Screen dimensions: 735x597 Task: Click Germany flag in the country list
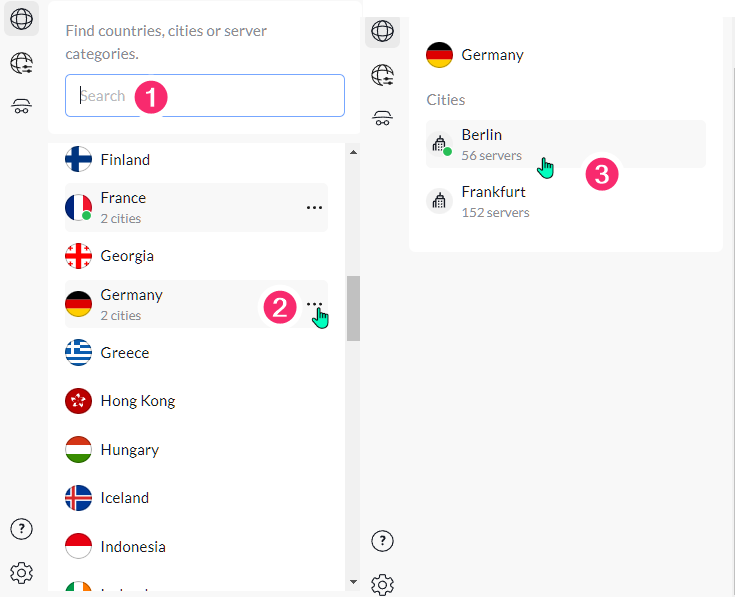tap(78, 304)
